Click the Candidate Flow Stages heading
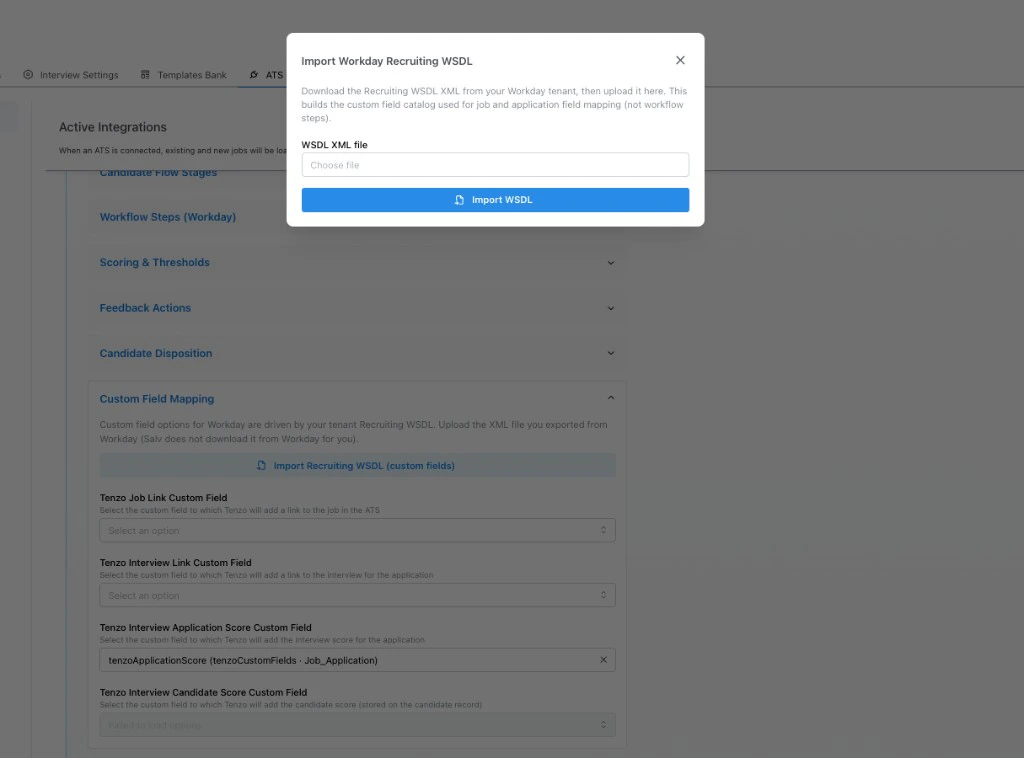 coord(158,172)
